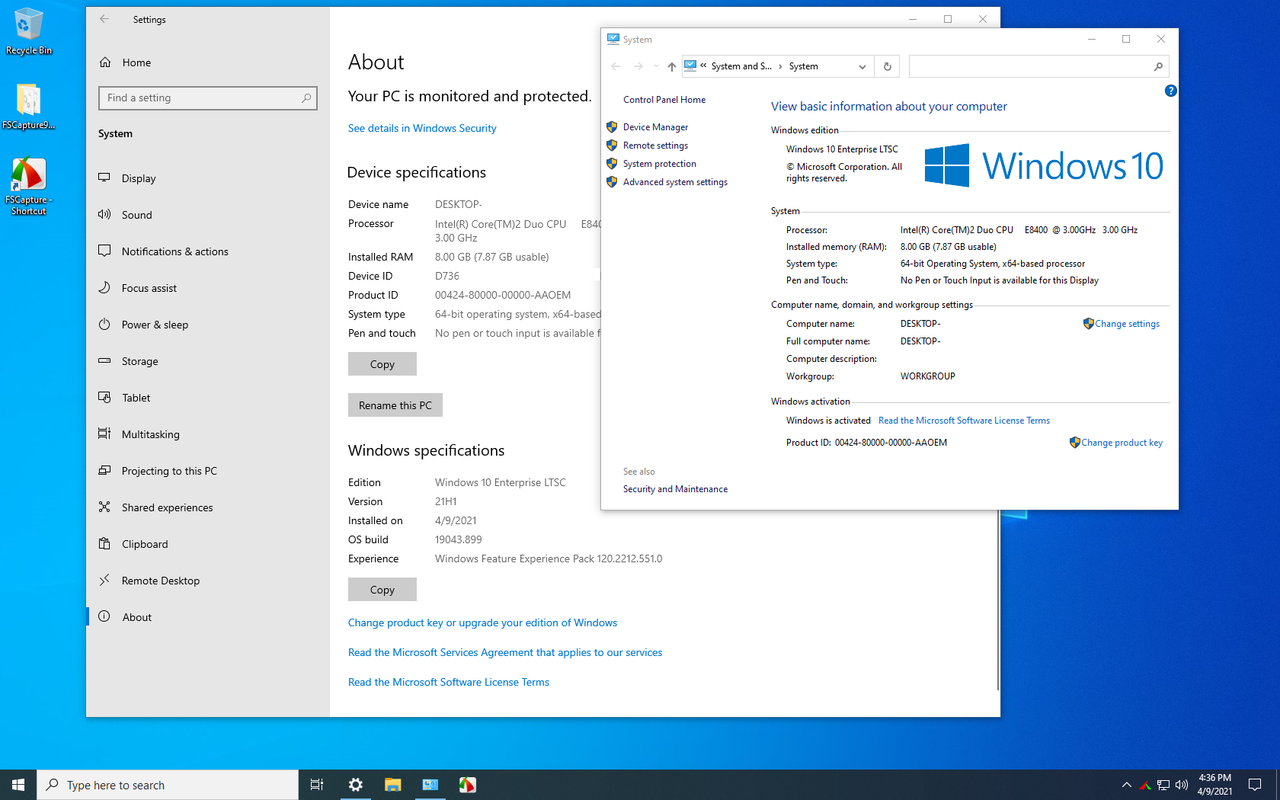Go up one level in System window

pyautogui.click(x=671, y=67)
